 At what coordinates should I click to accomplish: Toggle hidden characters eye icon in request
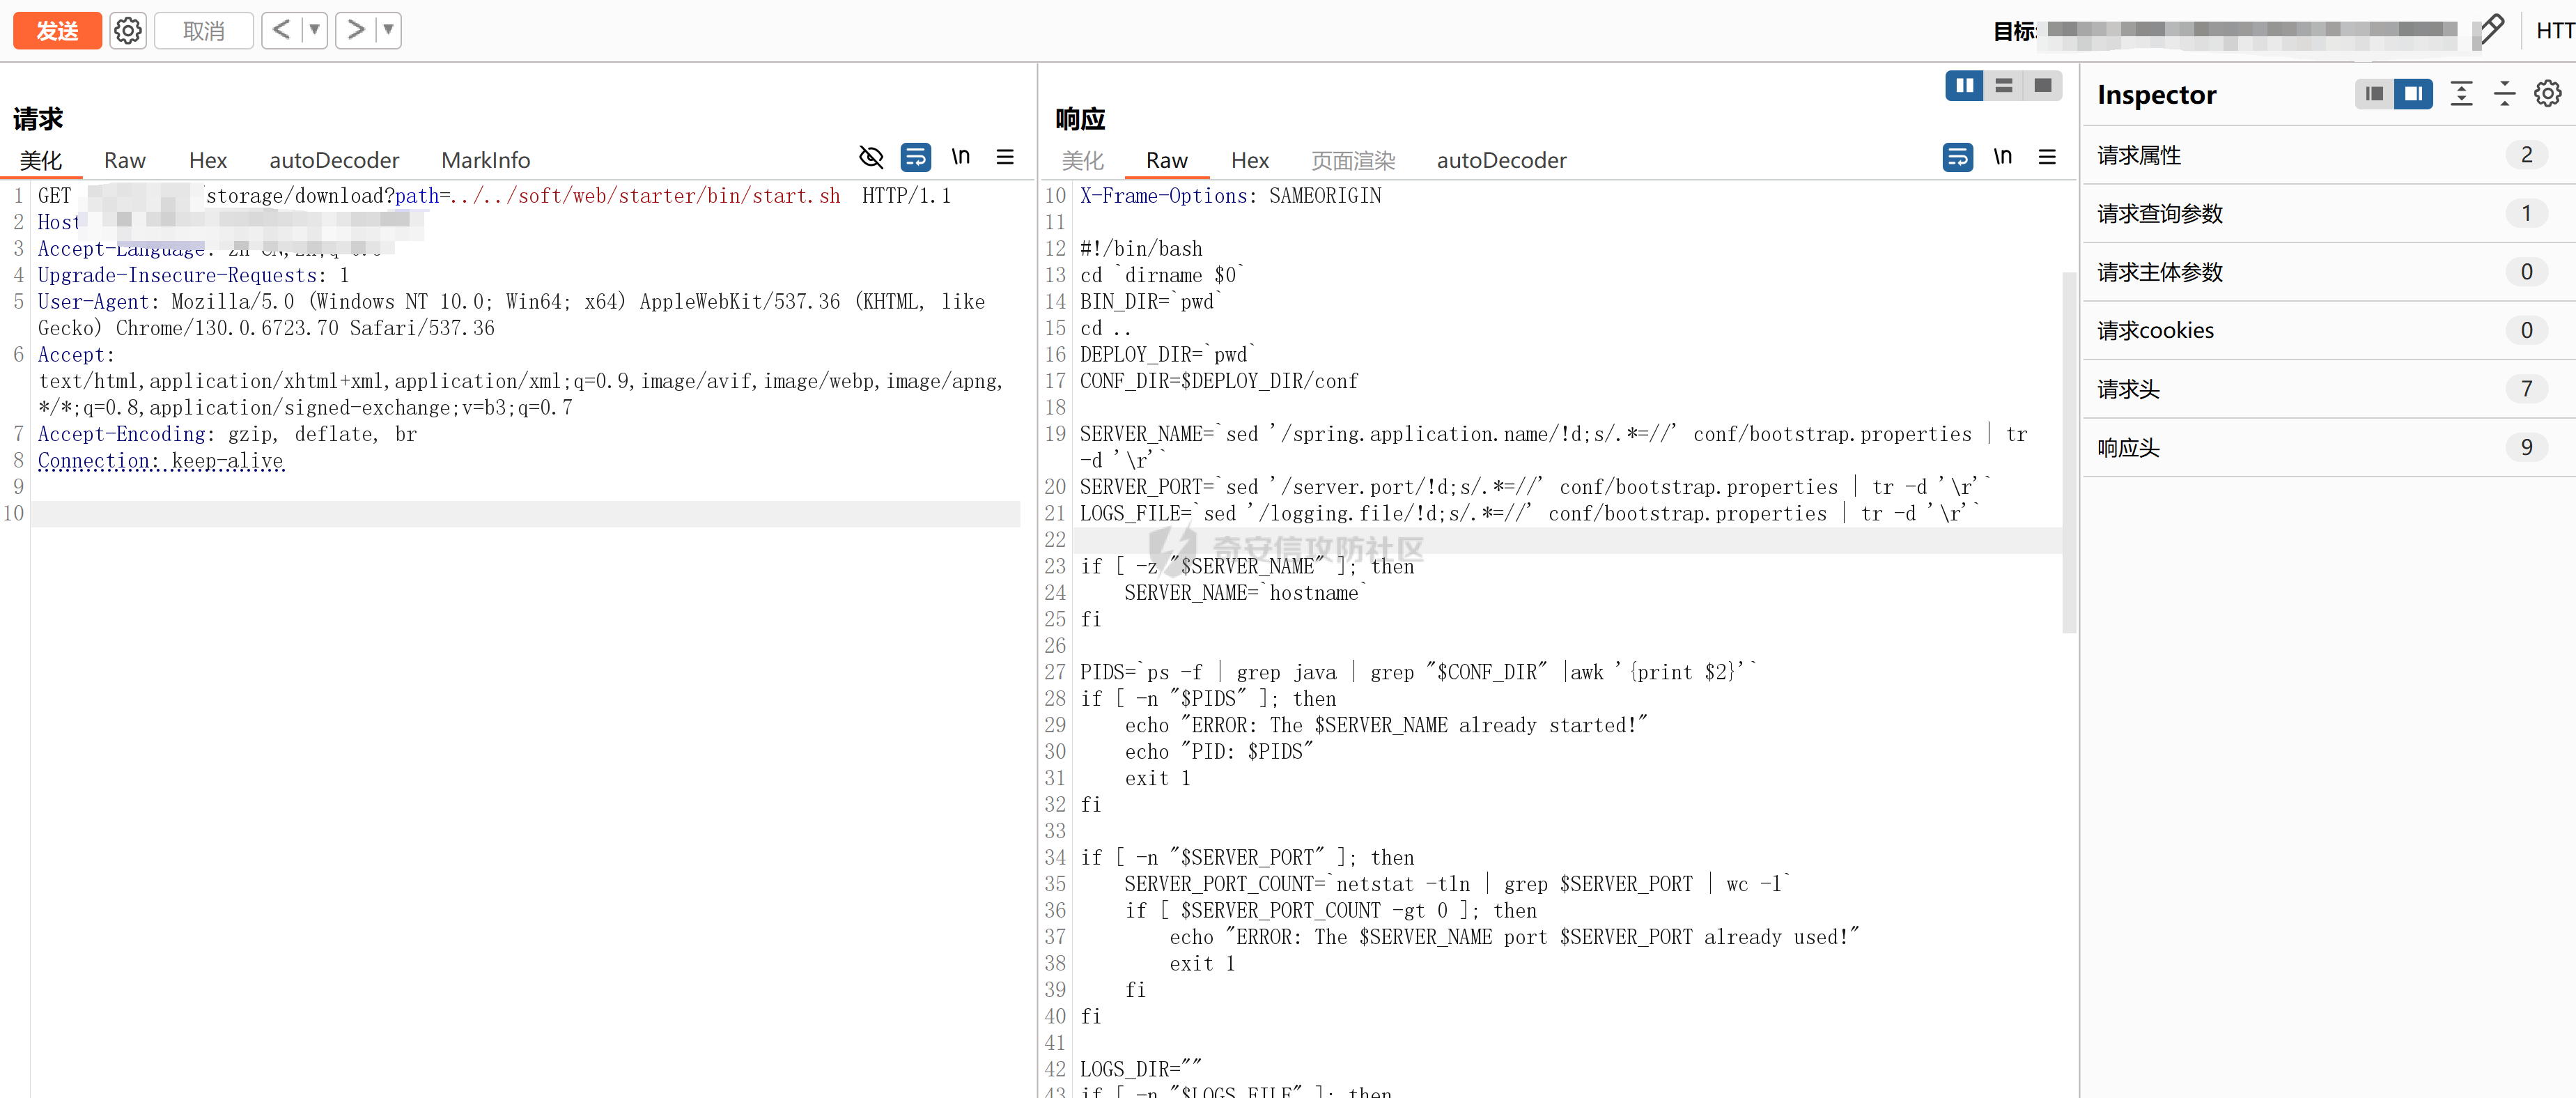click(871, 157)
